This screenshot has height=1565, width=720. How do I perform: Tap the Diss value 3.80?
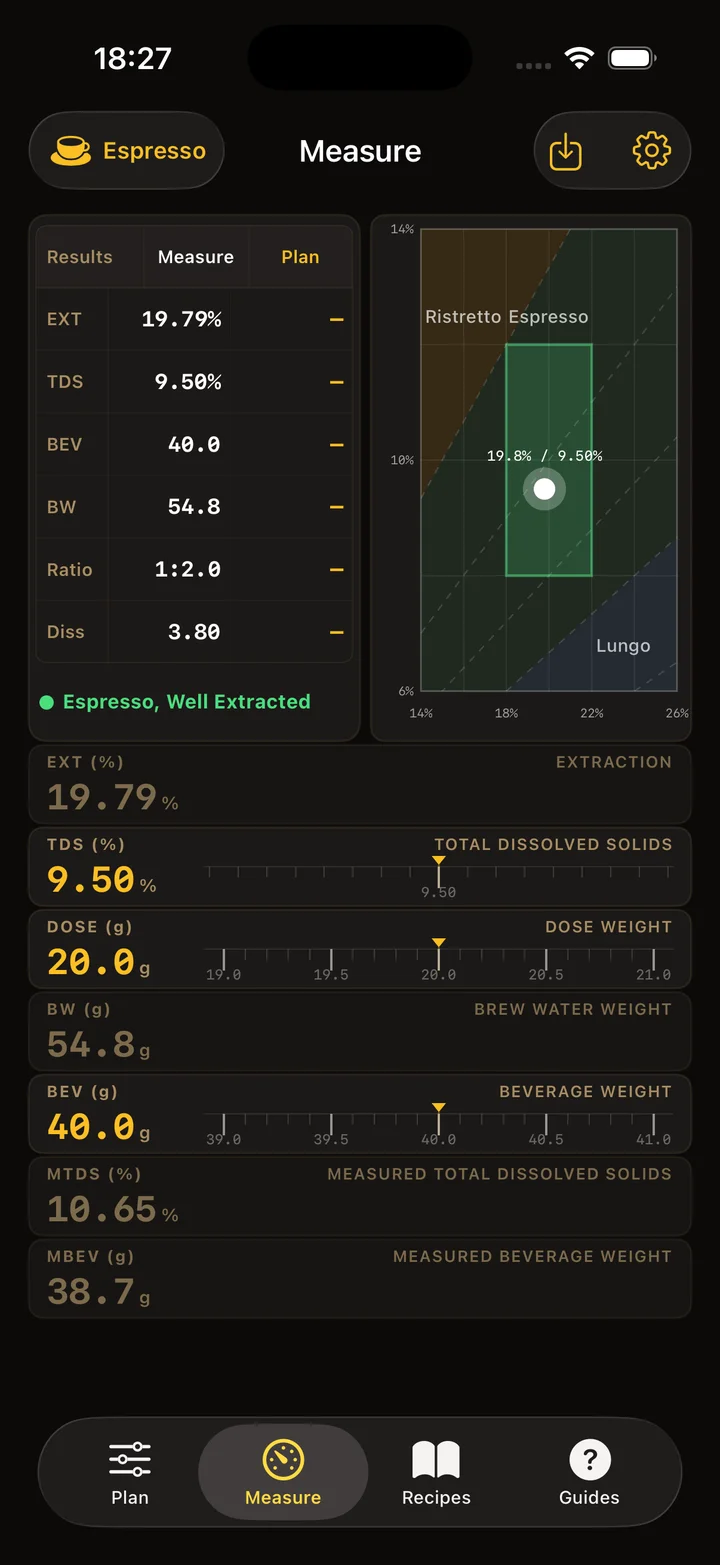tap(194, 632)
